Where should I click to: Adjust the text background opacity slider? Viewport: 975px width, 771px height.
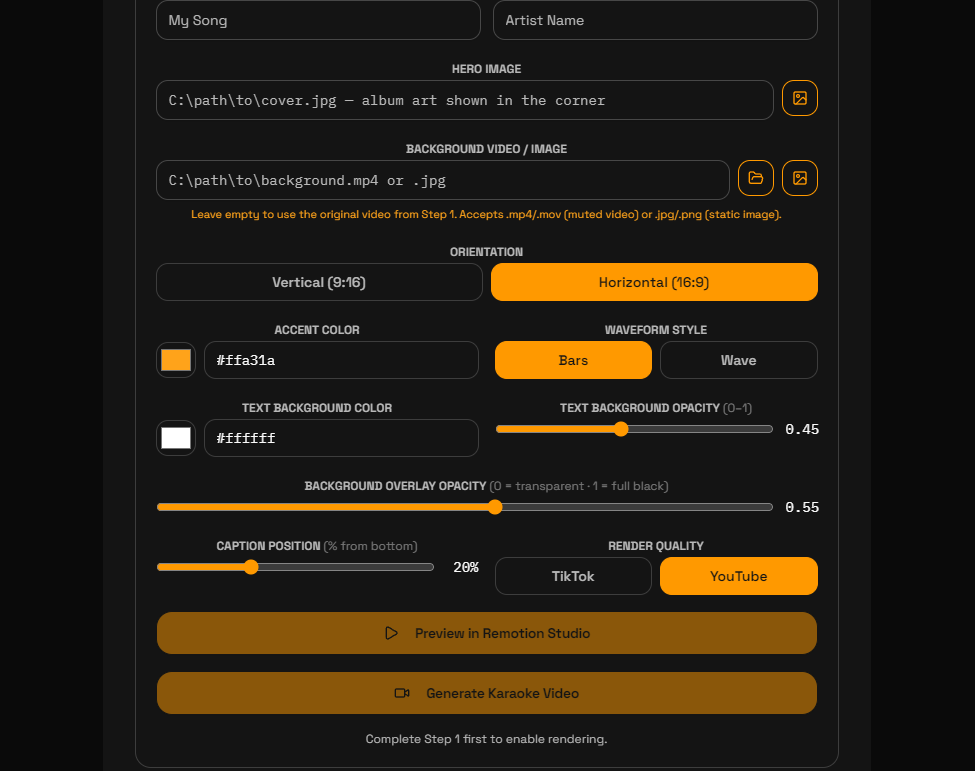click(x=634, y=429)
